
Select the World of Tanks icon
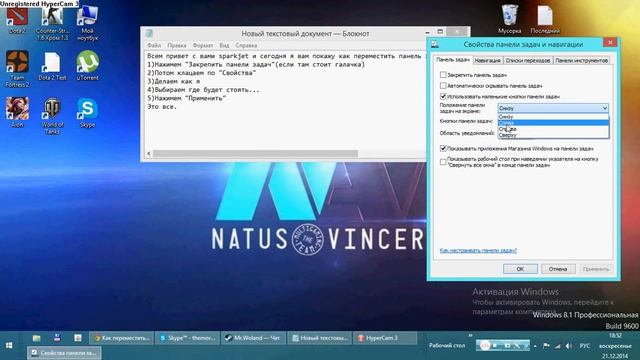point(52,116)
